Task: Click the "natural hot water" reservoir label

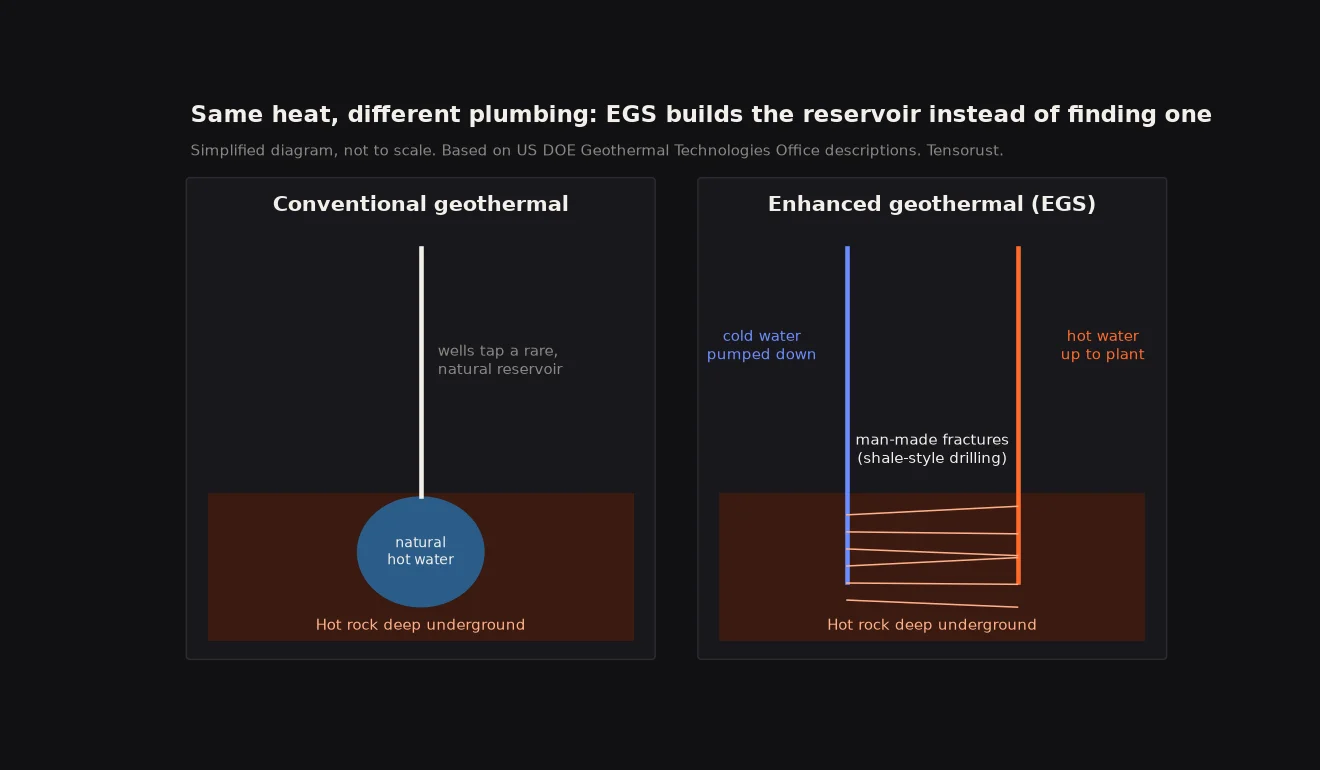Action: coord(421,551)
